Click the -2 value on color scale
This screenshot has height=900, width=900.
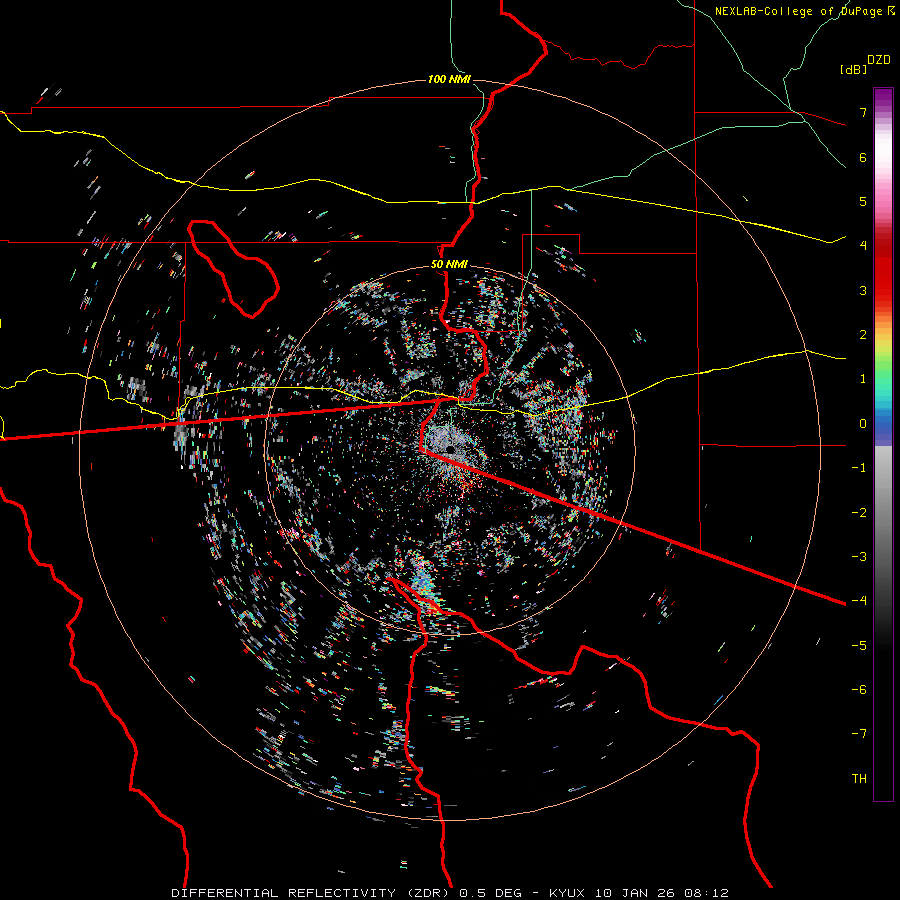coord(859,513)
